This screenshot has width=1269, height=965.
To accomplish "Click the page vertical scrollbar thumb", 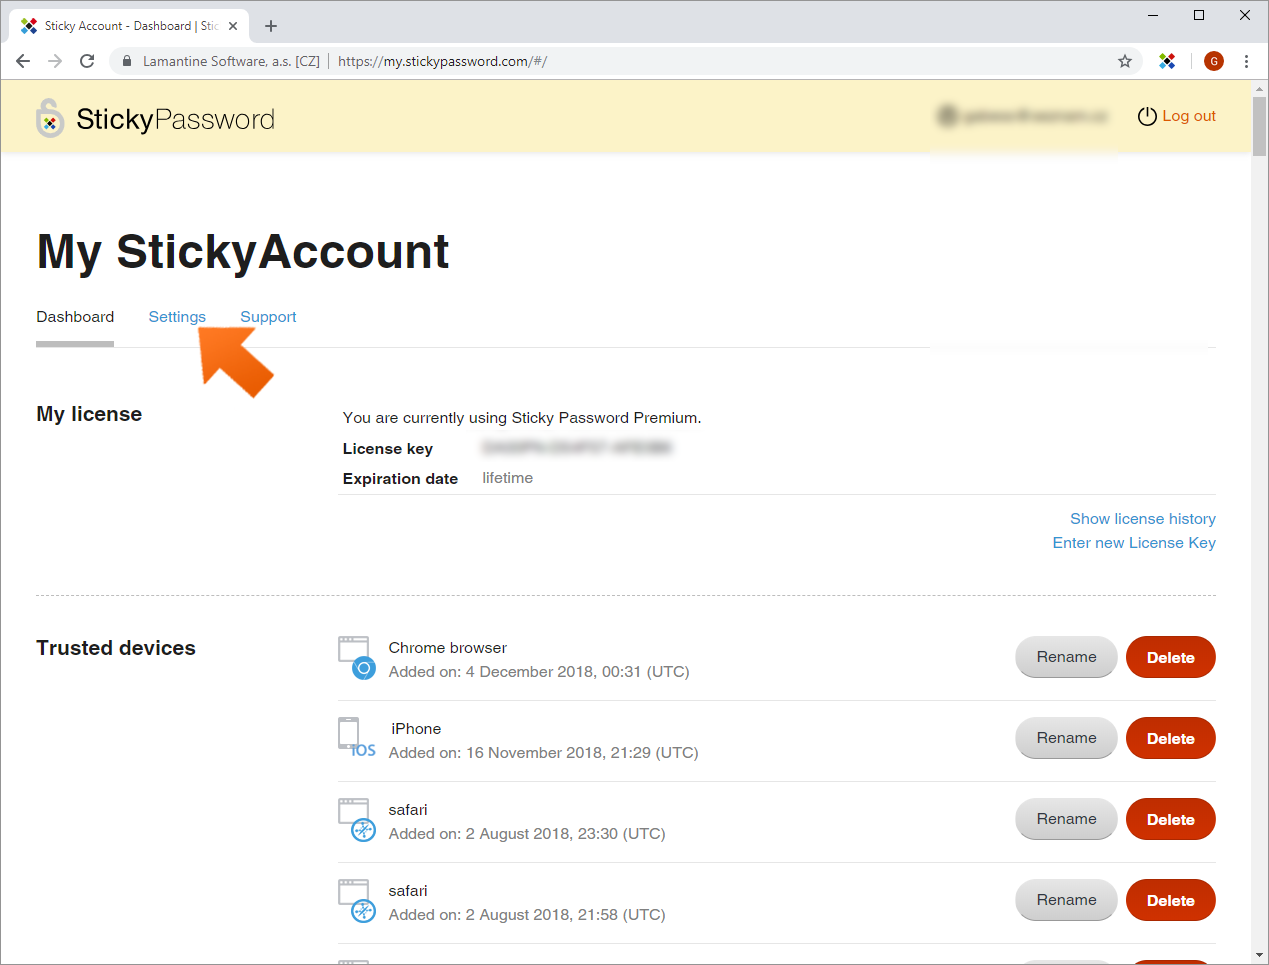I will point(1259,125).
